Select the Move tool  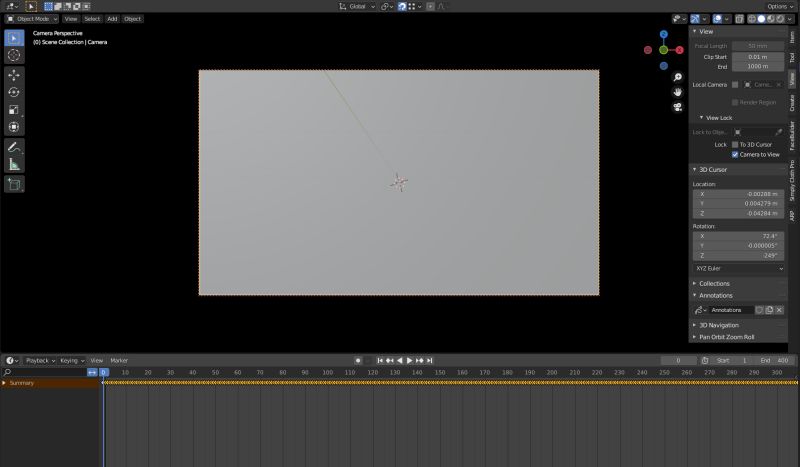14,75
